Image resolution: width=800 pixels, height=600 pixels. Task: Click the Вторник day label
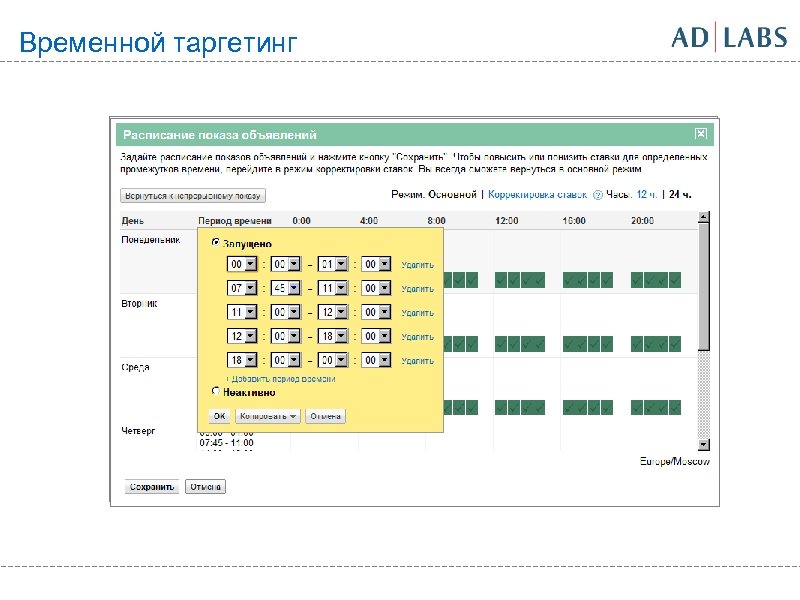[x=139, y=304]
